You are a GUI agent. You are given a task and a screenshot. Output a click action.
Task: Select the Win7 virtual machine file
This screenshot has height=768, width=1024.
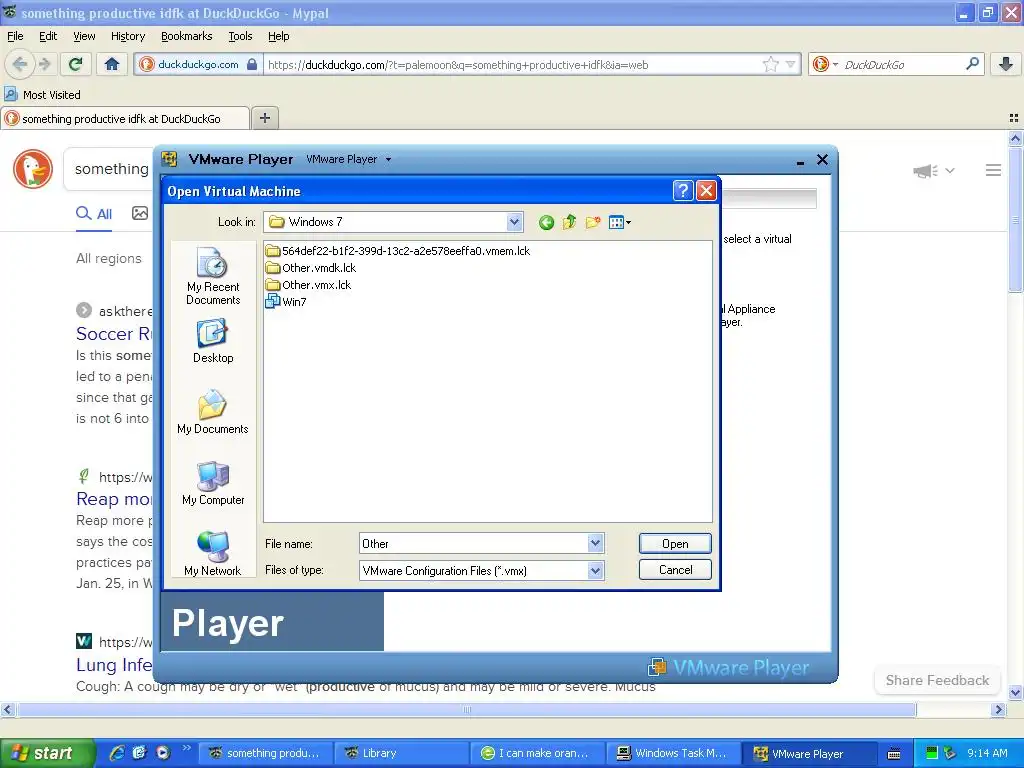(286, 302)
